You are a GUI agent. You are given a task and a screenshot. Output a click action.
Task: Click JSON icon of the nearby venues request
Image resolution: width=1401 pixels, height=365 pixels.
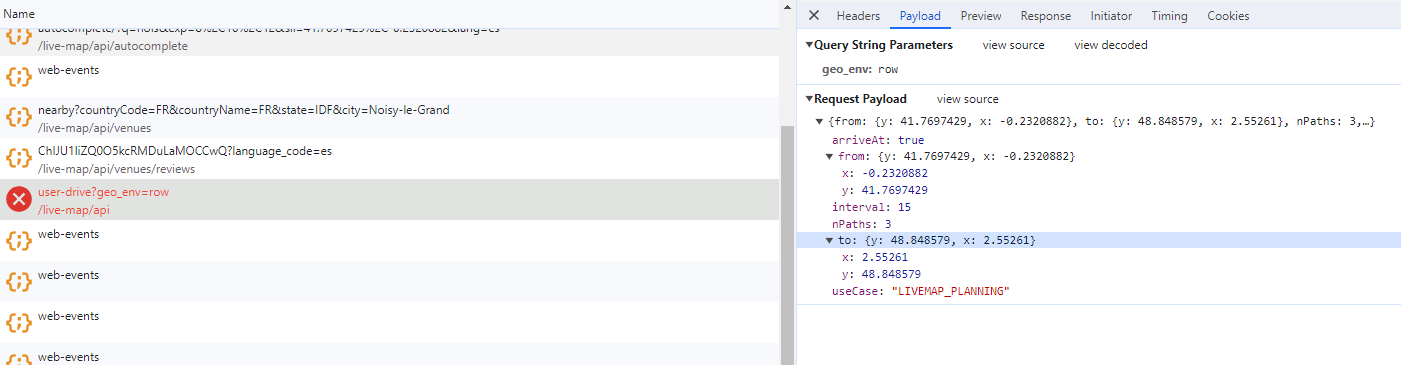(x=19, y=118)
